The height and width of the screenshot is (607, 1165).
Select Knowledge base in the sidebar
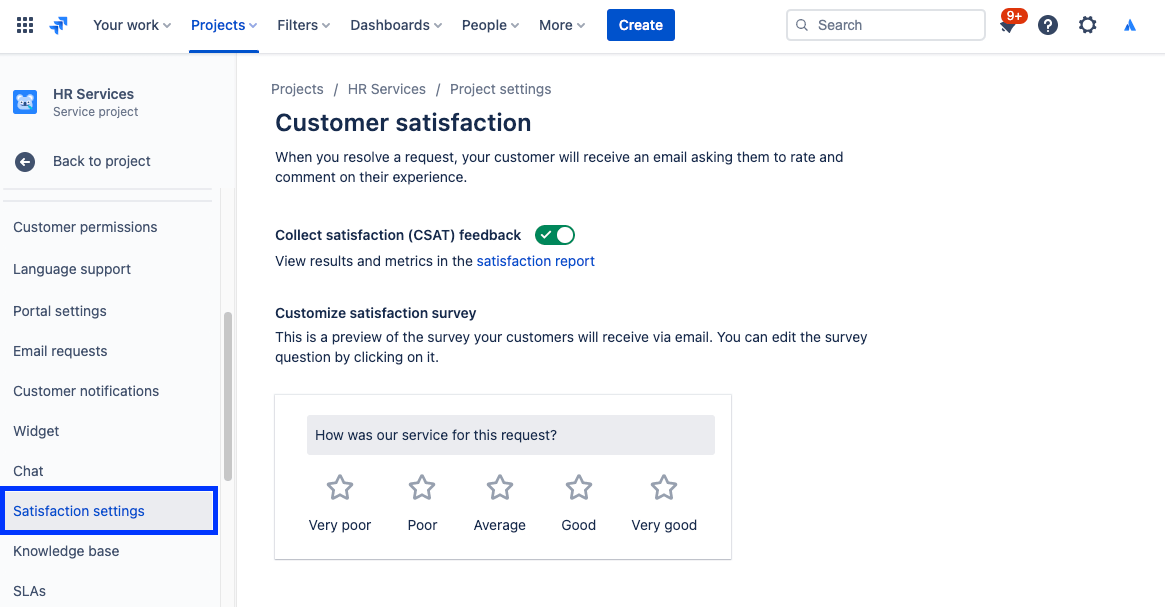pyautogui.click(x=66, y=551)
